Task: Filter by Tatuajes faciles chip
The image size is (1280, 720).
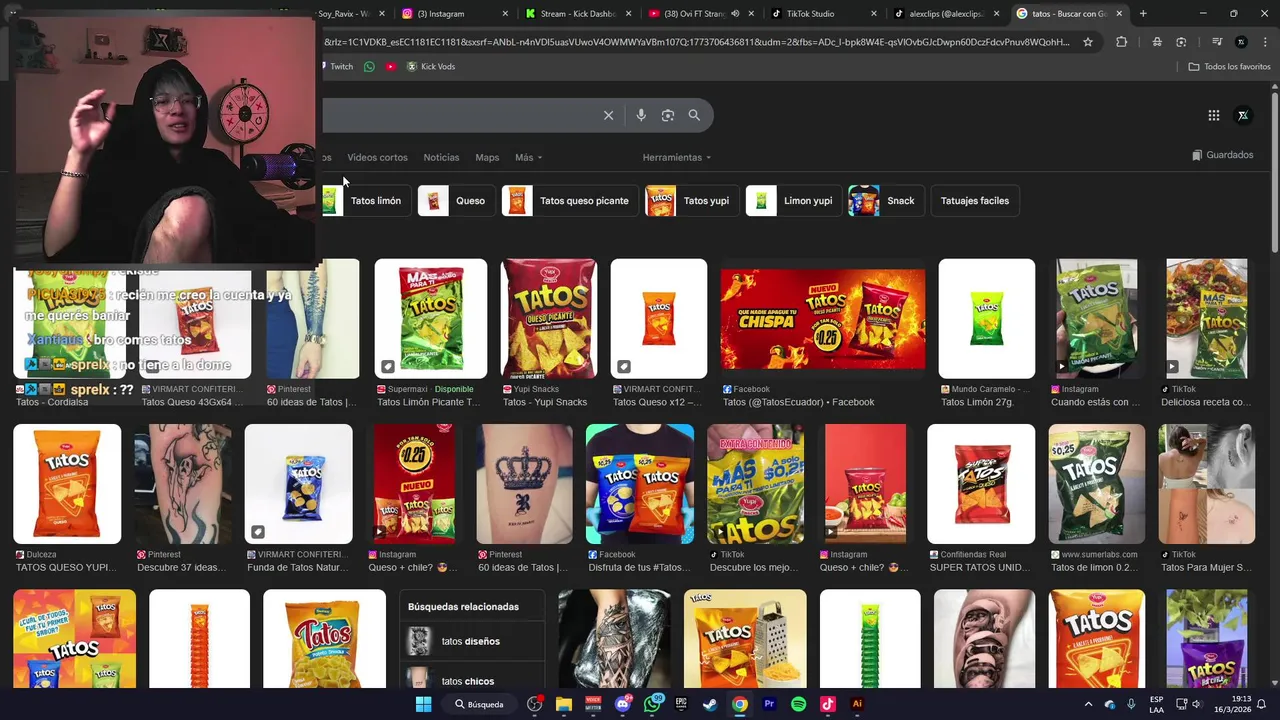Action: tap(974, 201)
